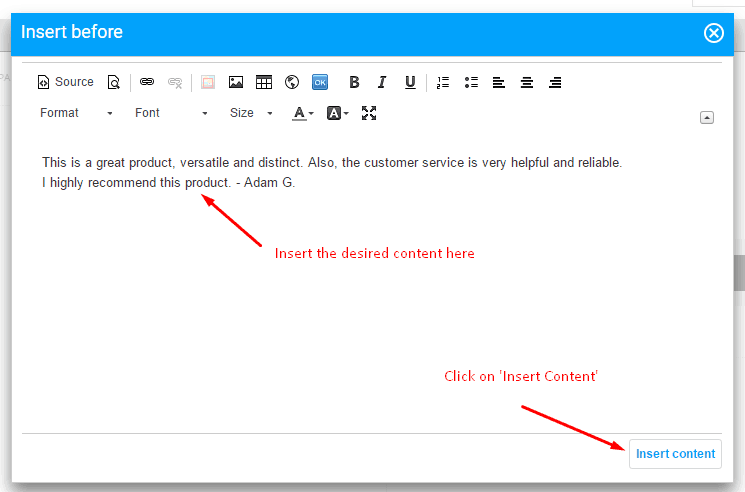Insert a numbered list
This screenshot has height=492, width=745.
click(x=443, y=82)
